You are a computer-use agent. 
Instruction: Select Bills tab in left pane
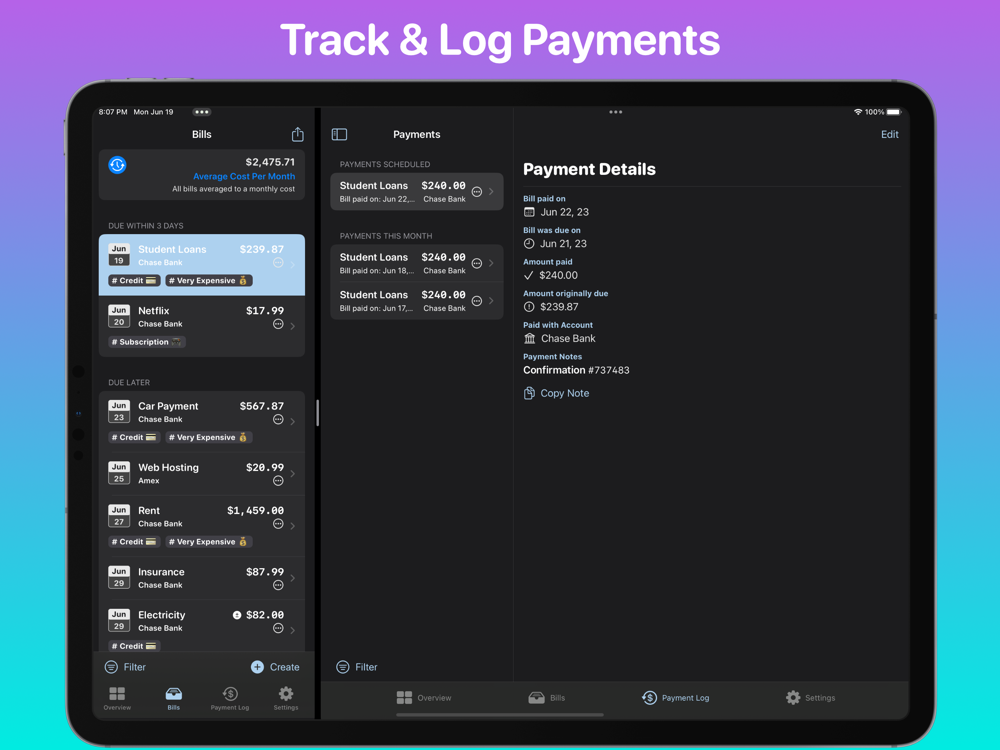pyautogui.click(x=173, y=698)
